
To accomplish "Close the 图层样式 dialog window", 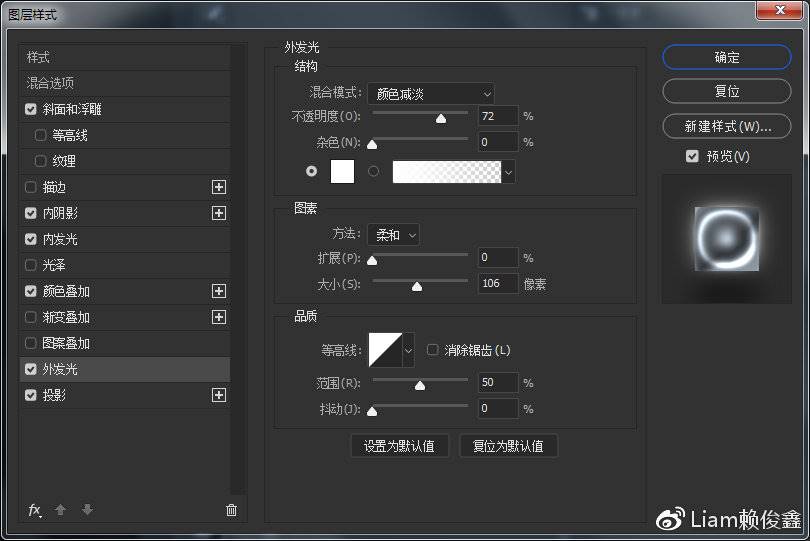I will tap(780, 10).
